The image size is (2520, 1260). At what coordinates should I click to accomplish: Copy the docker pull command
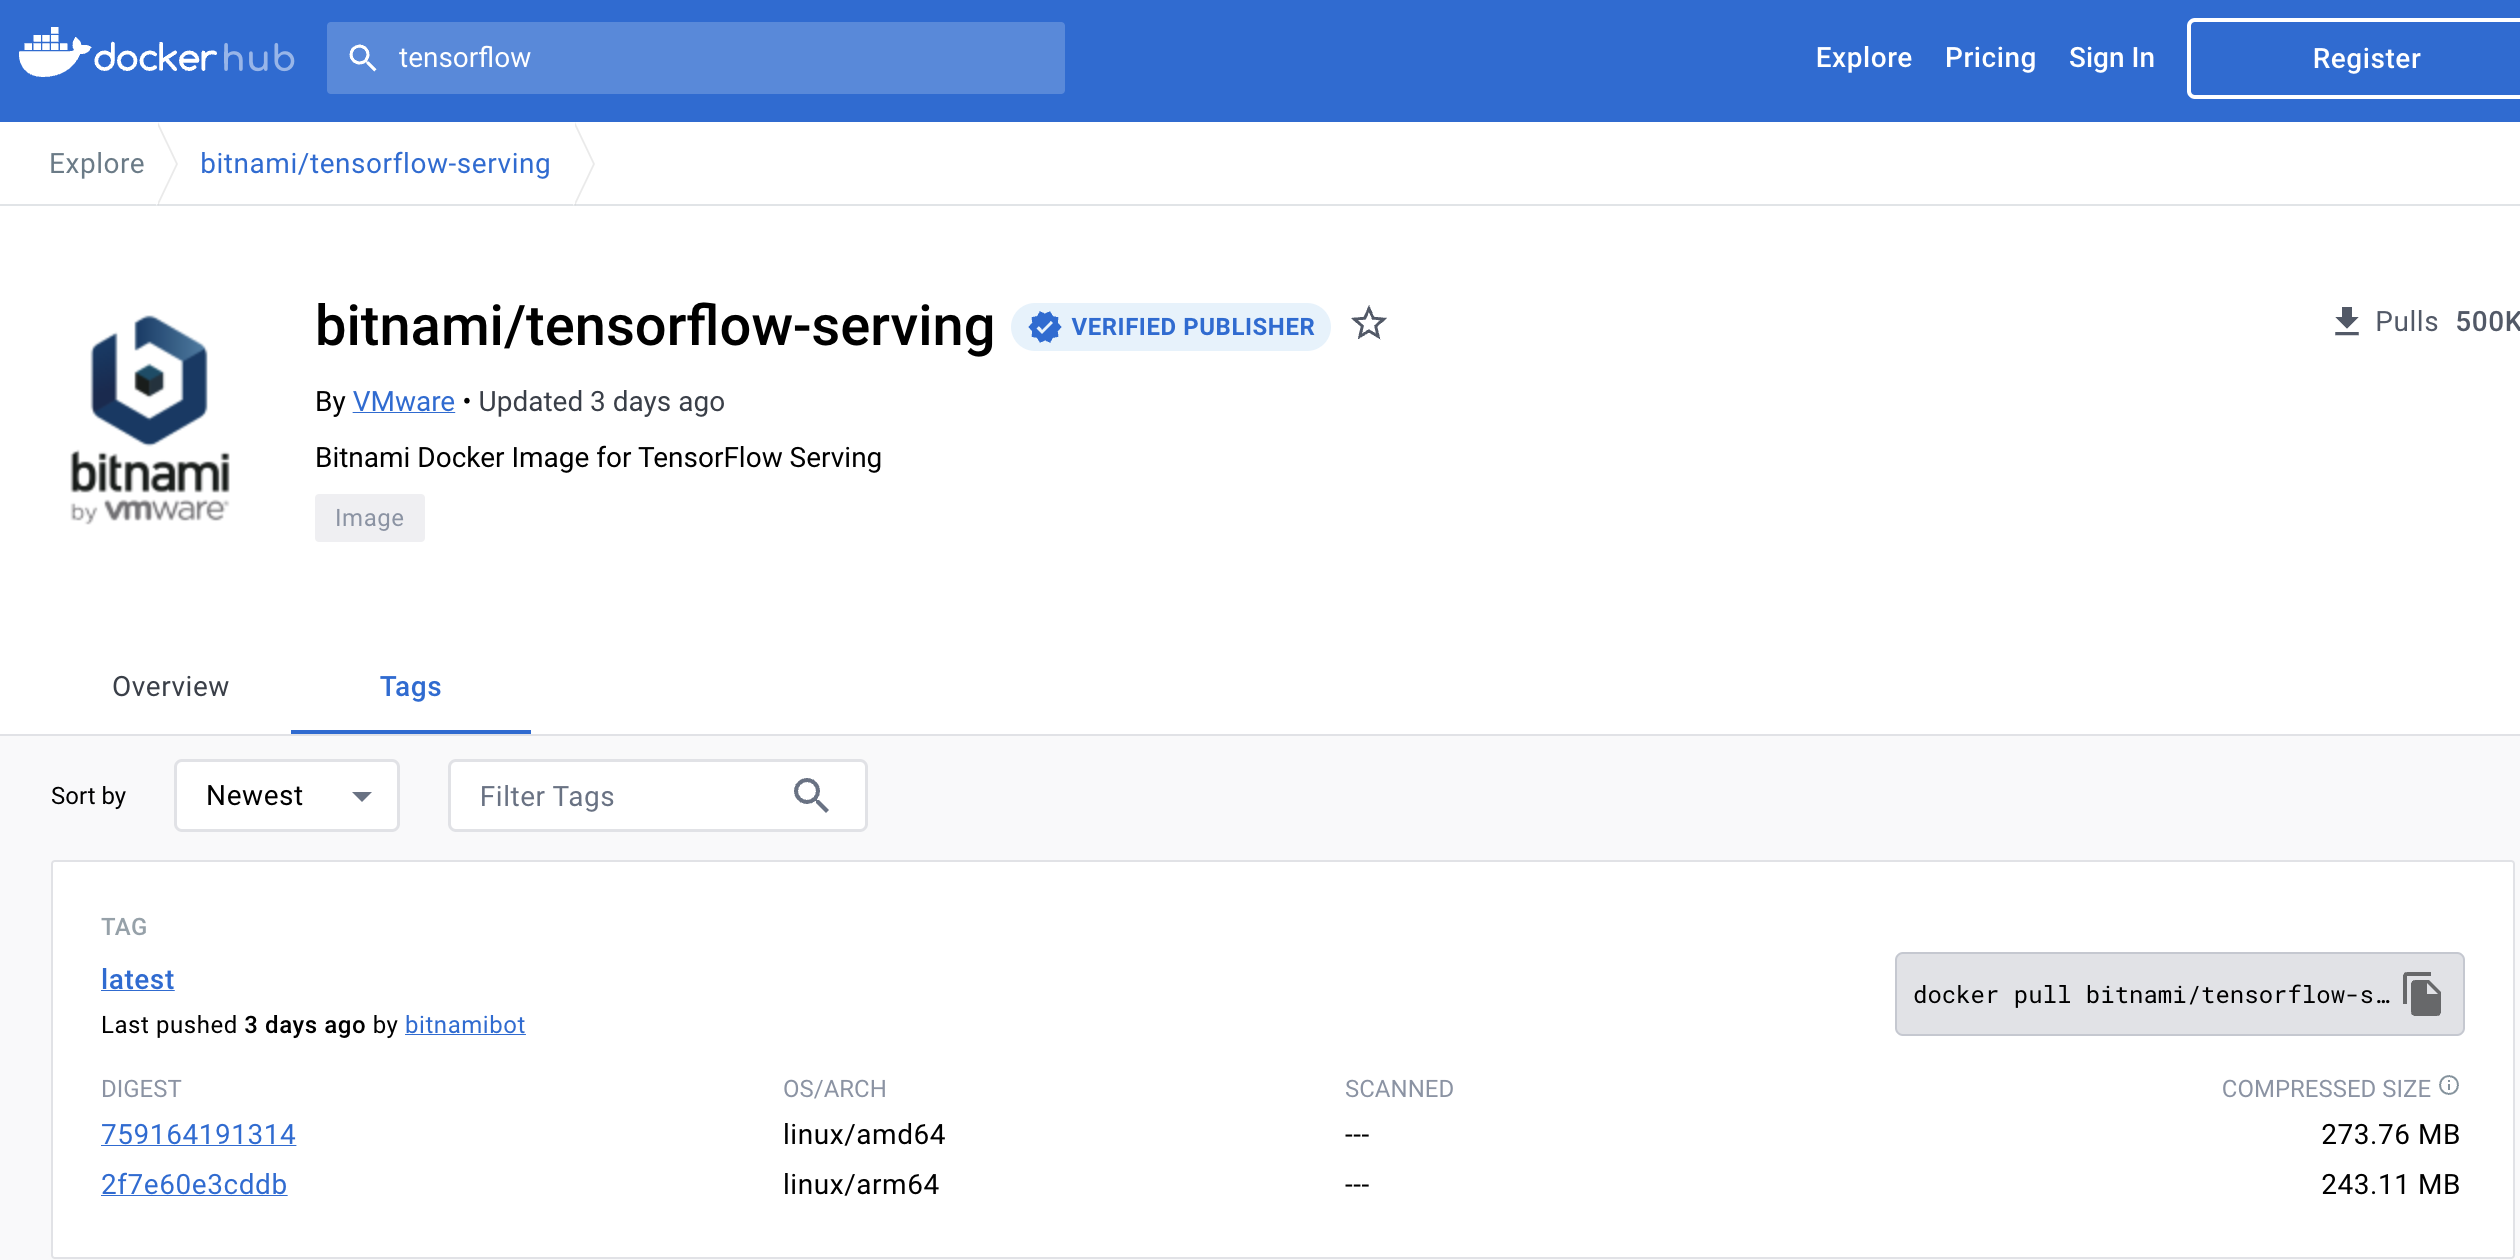(x=2423, y=994)
